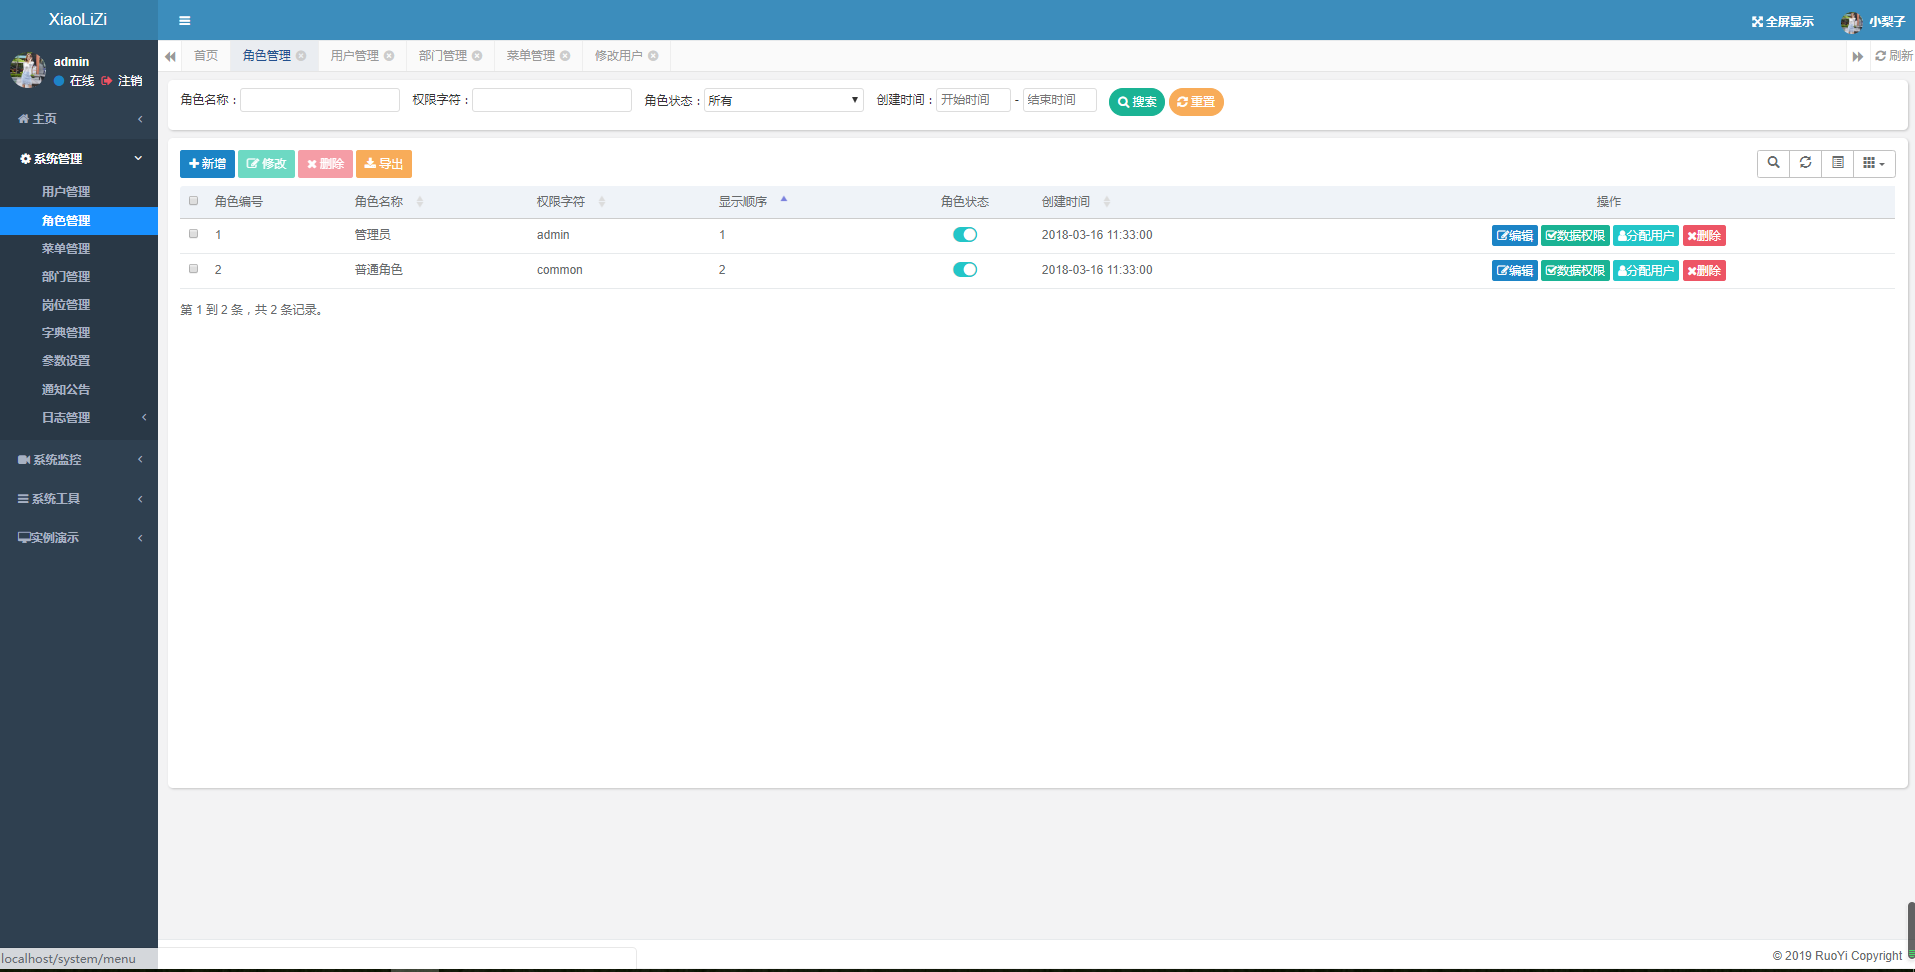Focus the 角色名称 input field
The image size is (1915, 972).
click(x=320, y=100)
